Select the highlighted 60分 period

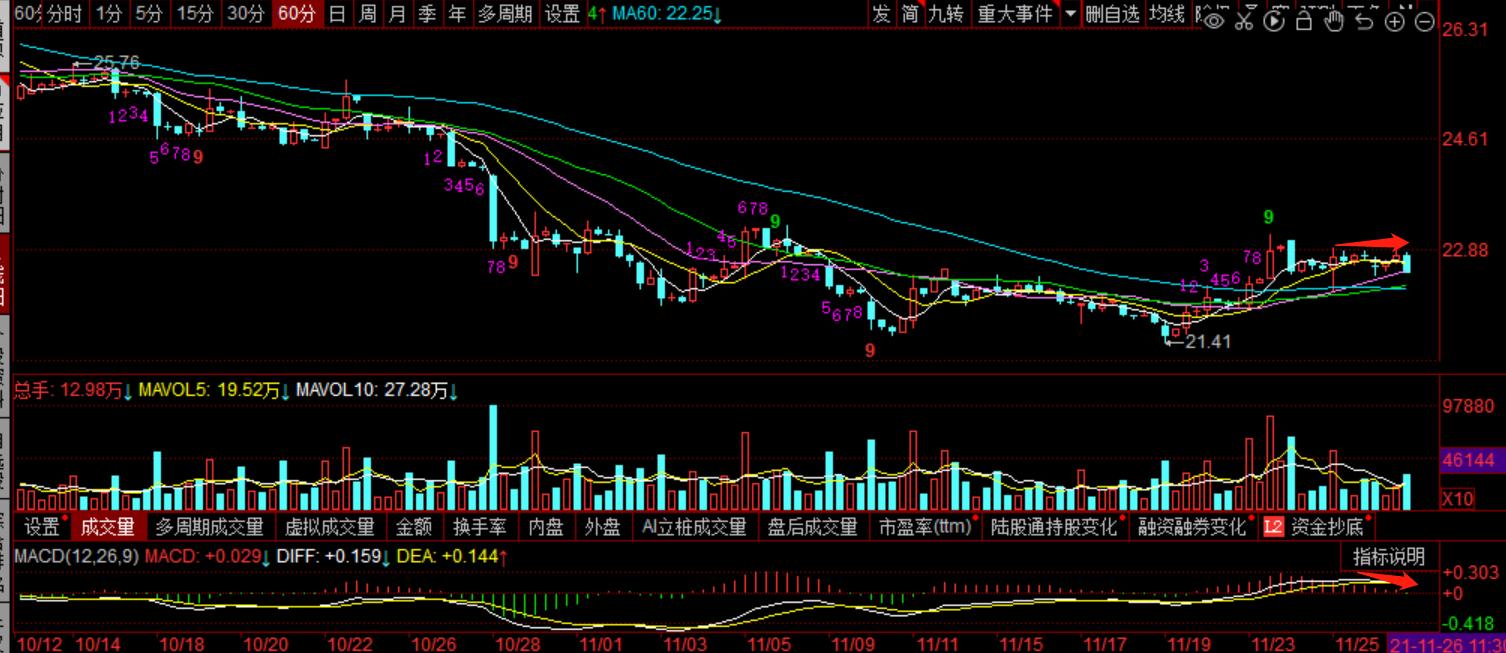(297, 14)
